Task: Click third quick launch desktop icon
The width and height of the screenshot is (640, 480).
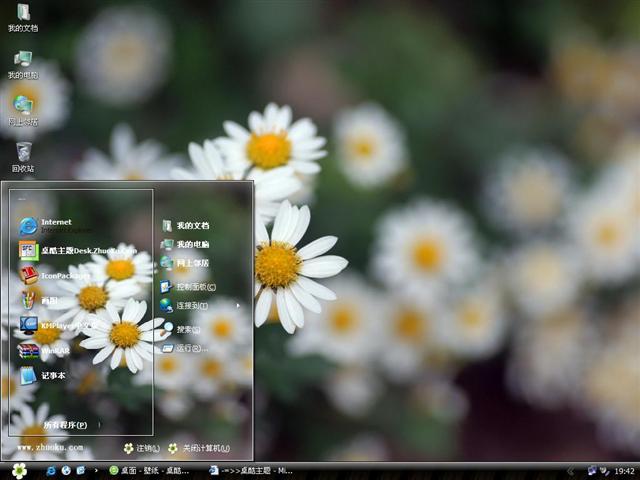Action: click(81, 471)
